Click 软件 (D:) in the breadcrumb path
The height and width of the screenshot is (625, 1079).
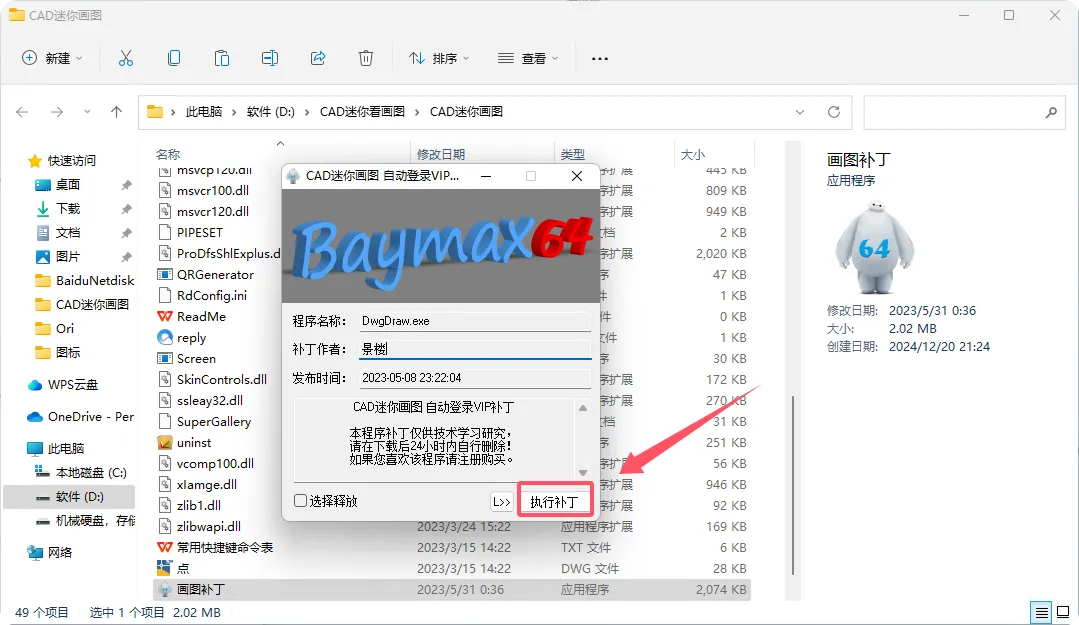(270, 112)
